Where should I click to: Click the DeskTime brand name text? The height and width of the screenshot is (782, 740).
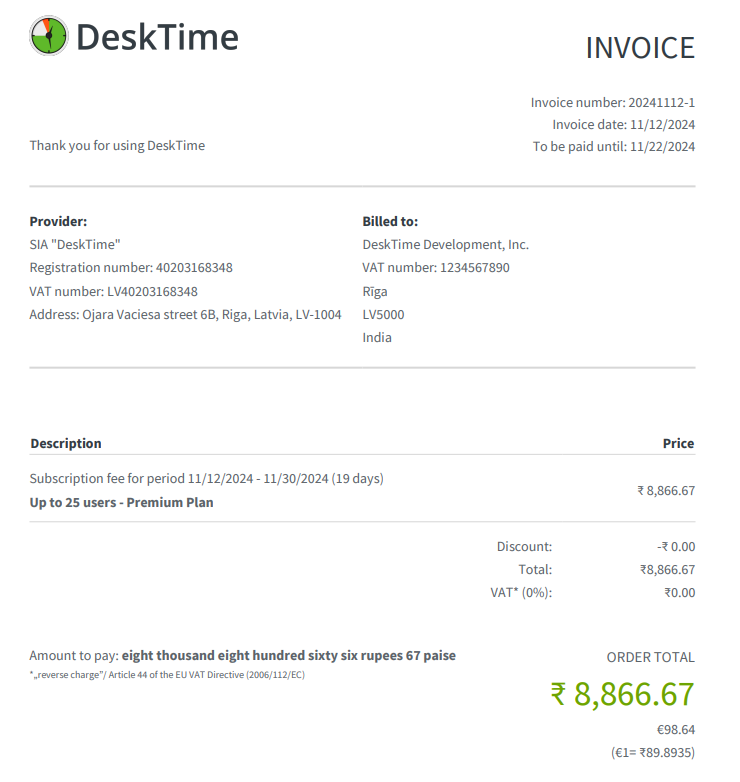tap(157, 37)
